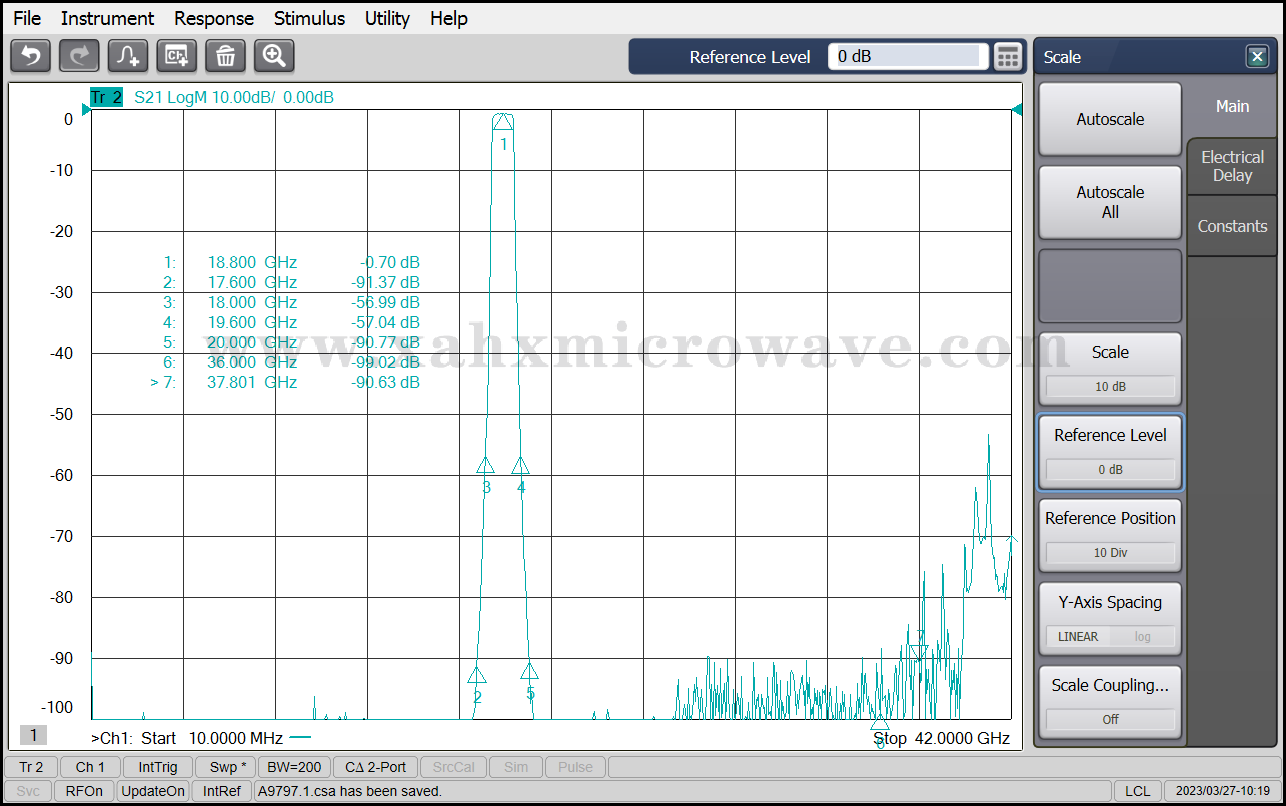The image size is (1286, 806).
Task: Open the Utility menu
Action: (387, 18)
